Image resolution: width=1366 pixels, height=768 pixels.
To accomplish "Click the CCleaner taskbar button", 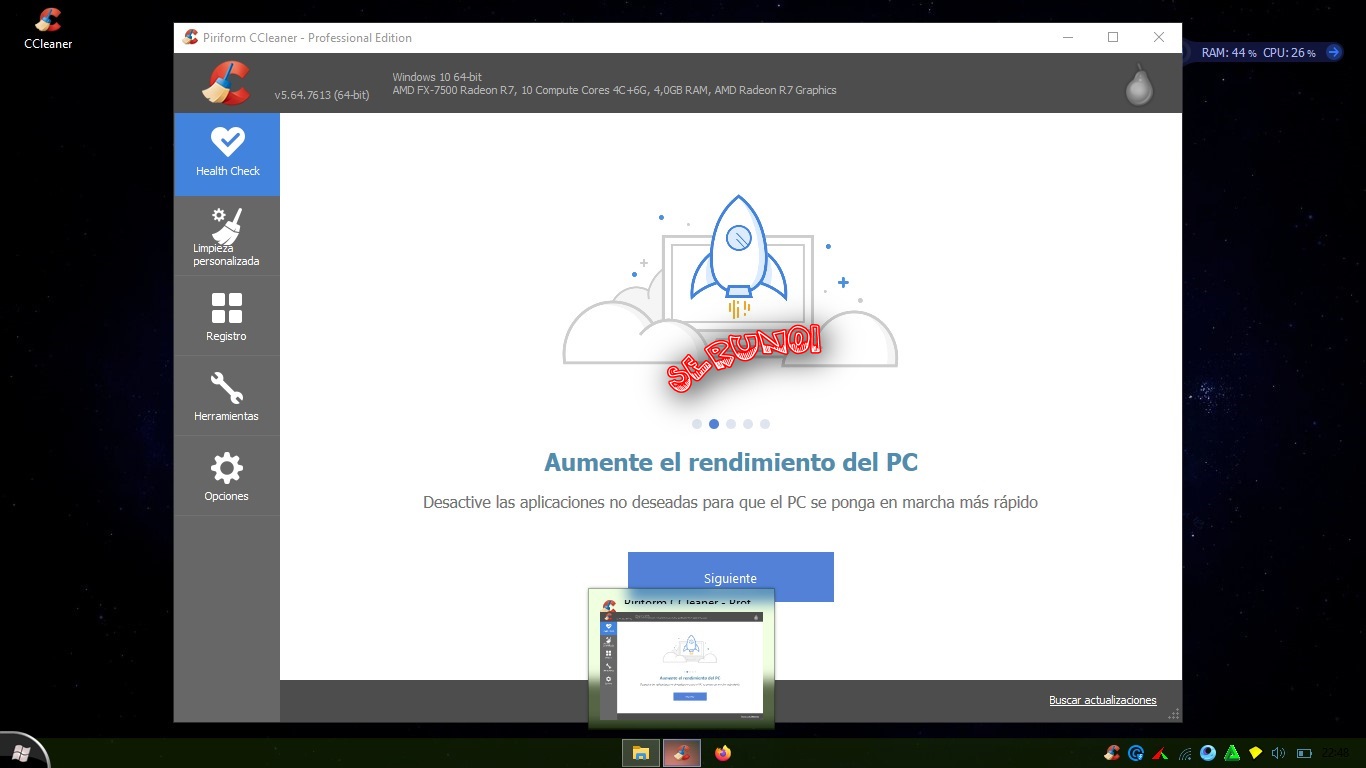I will [682, 753].
